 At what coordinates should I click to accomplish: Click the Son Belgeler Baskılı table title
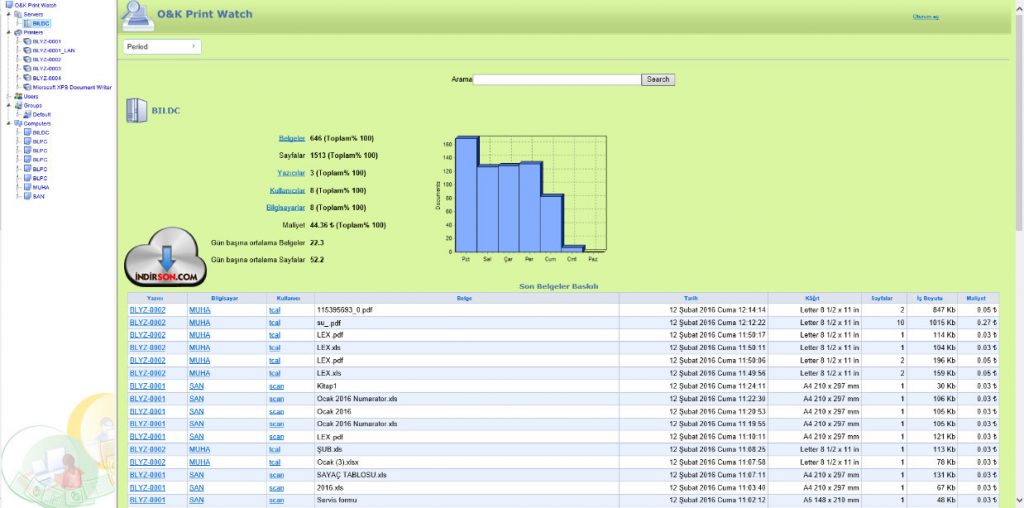pyautogui.click(x=558, y=287)
